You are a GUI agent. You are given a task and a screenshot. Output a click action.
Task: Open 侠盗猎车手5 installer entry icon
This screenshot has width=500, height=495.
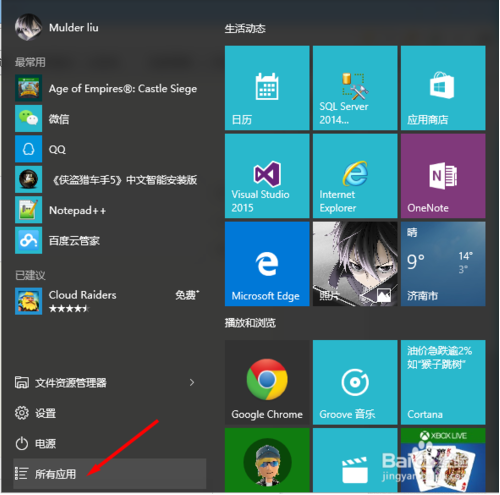(28, 179)
